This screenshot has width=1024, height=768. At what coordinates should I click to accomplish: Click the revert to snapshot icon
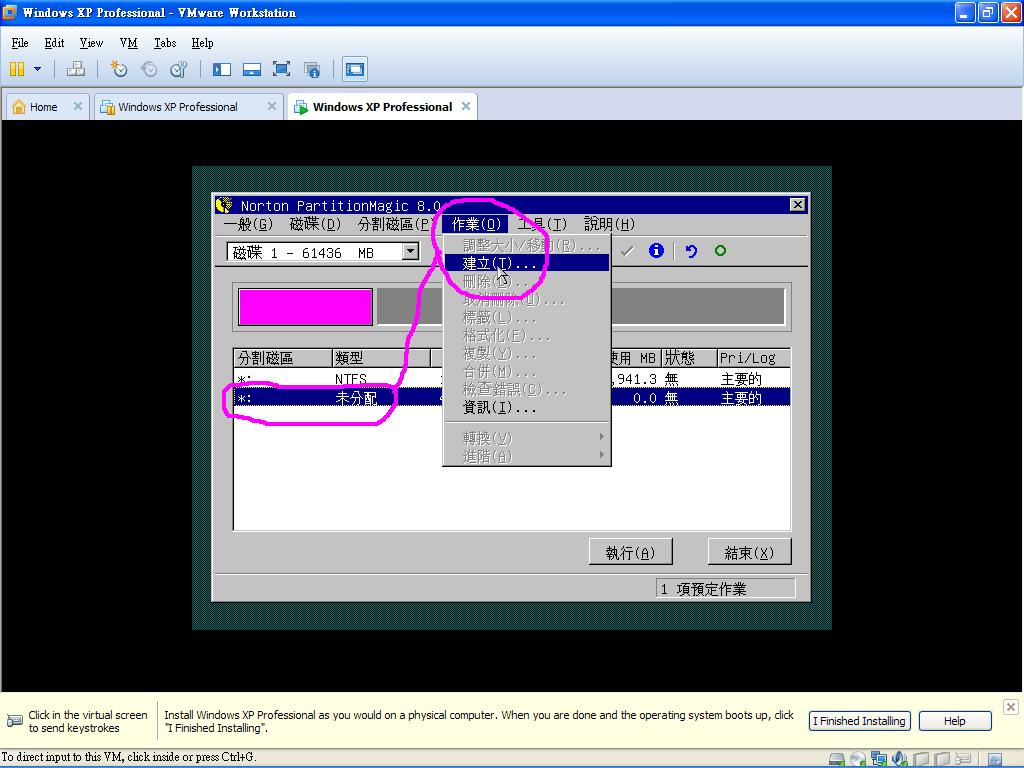[149, 69]
